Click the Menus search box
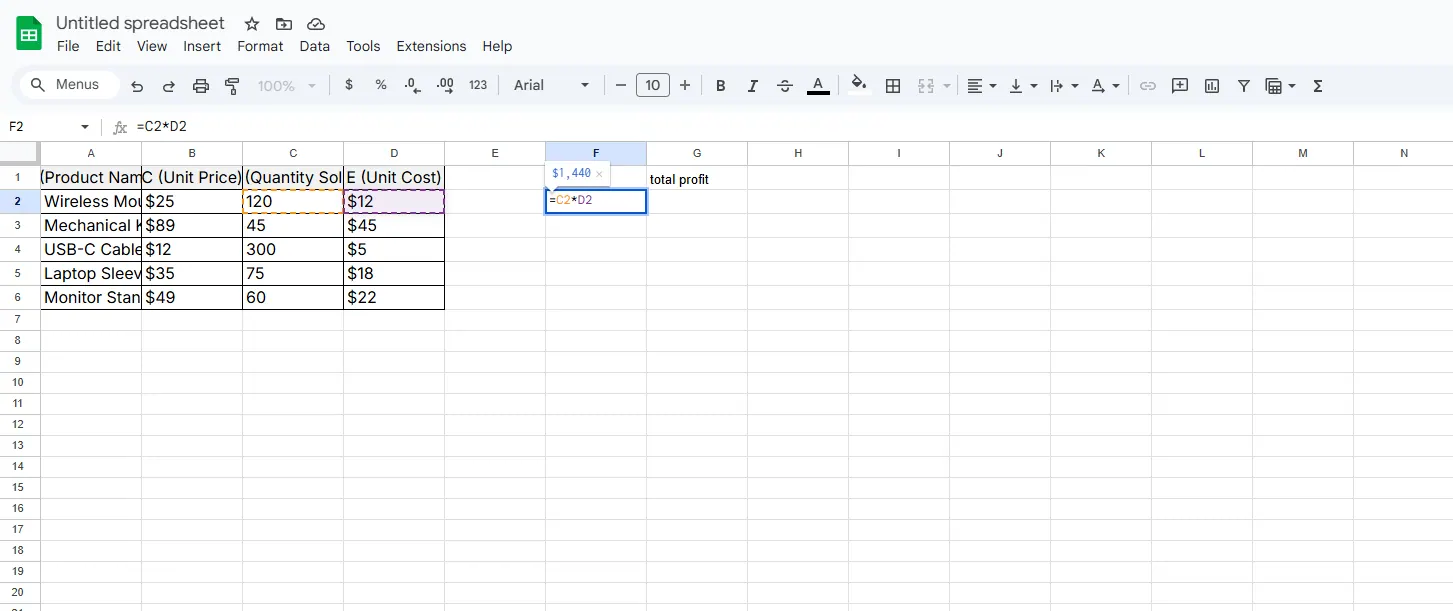This screenshot has width=1453, height=611. [x=68, y=85]
